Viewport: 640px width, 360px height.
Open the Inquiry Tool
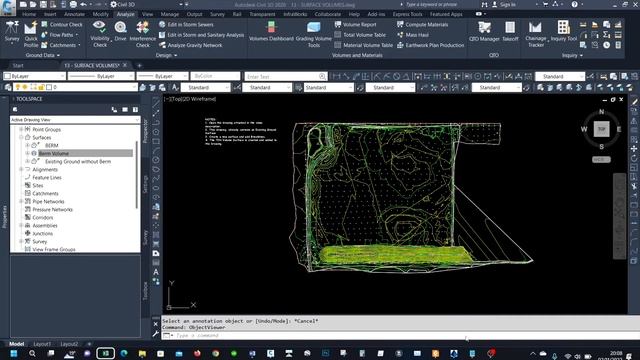coord(564,32)
